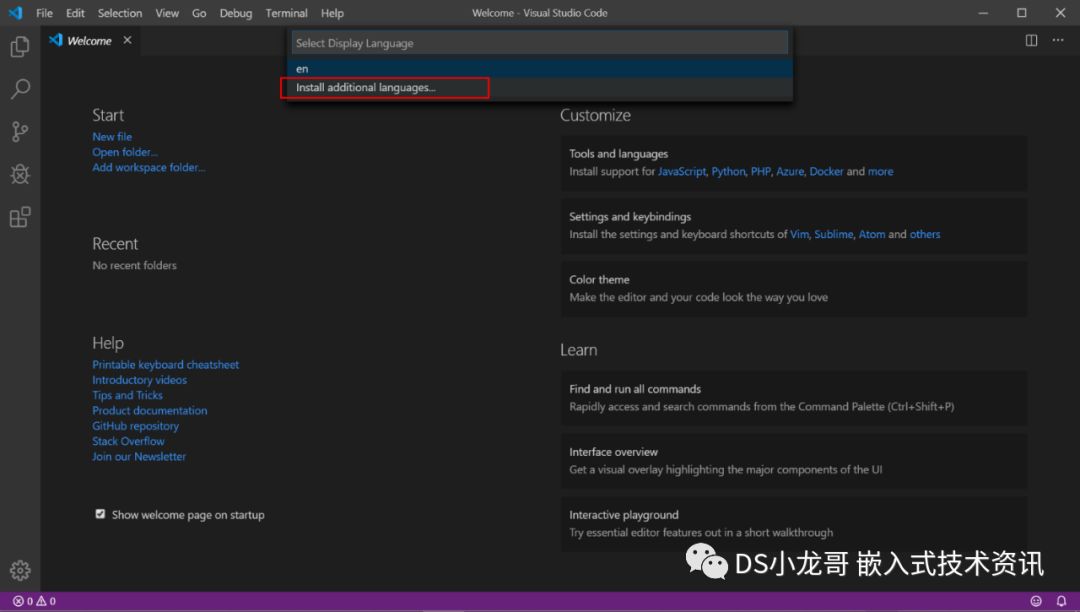Open Stack Overflow link
This screenshot has height=612, width=1080.
point(128,441)
